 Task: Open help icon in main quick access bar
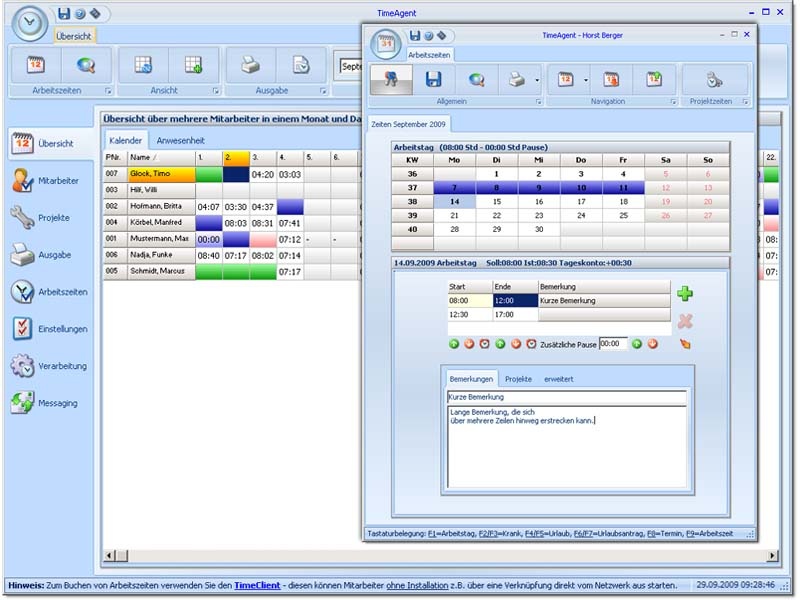80,14
